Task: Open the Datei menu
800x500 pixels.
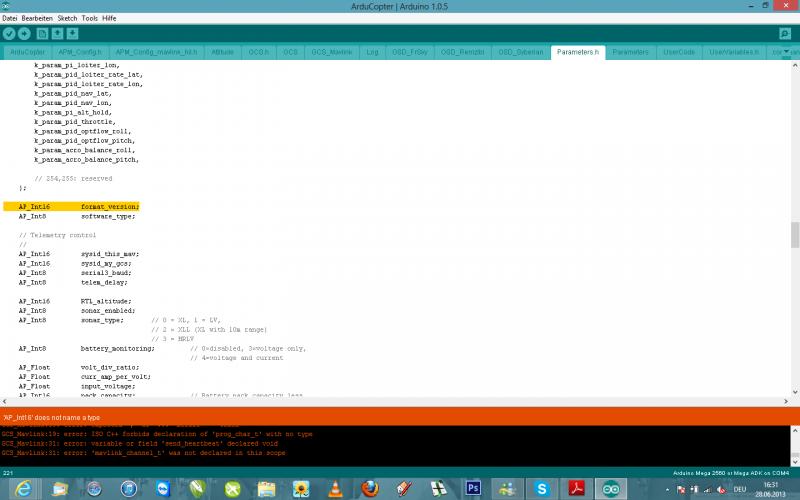Action: click(10, 18)
